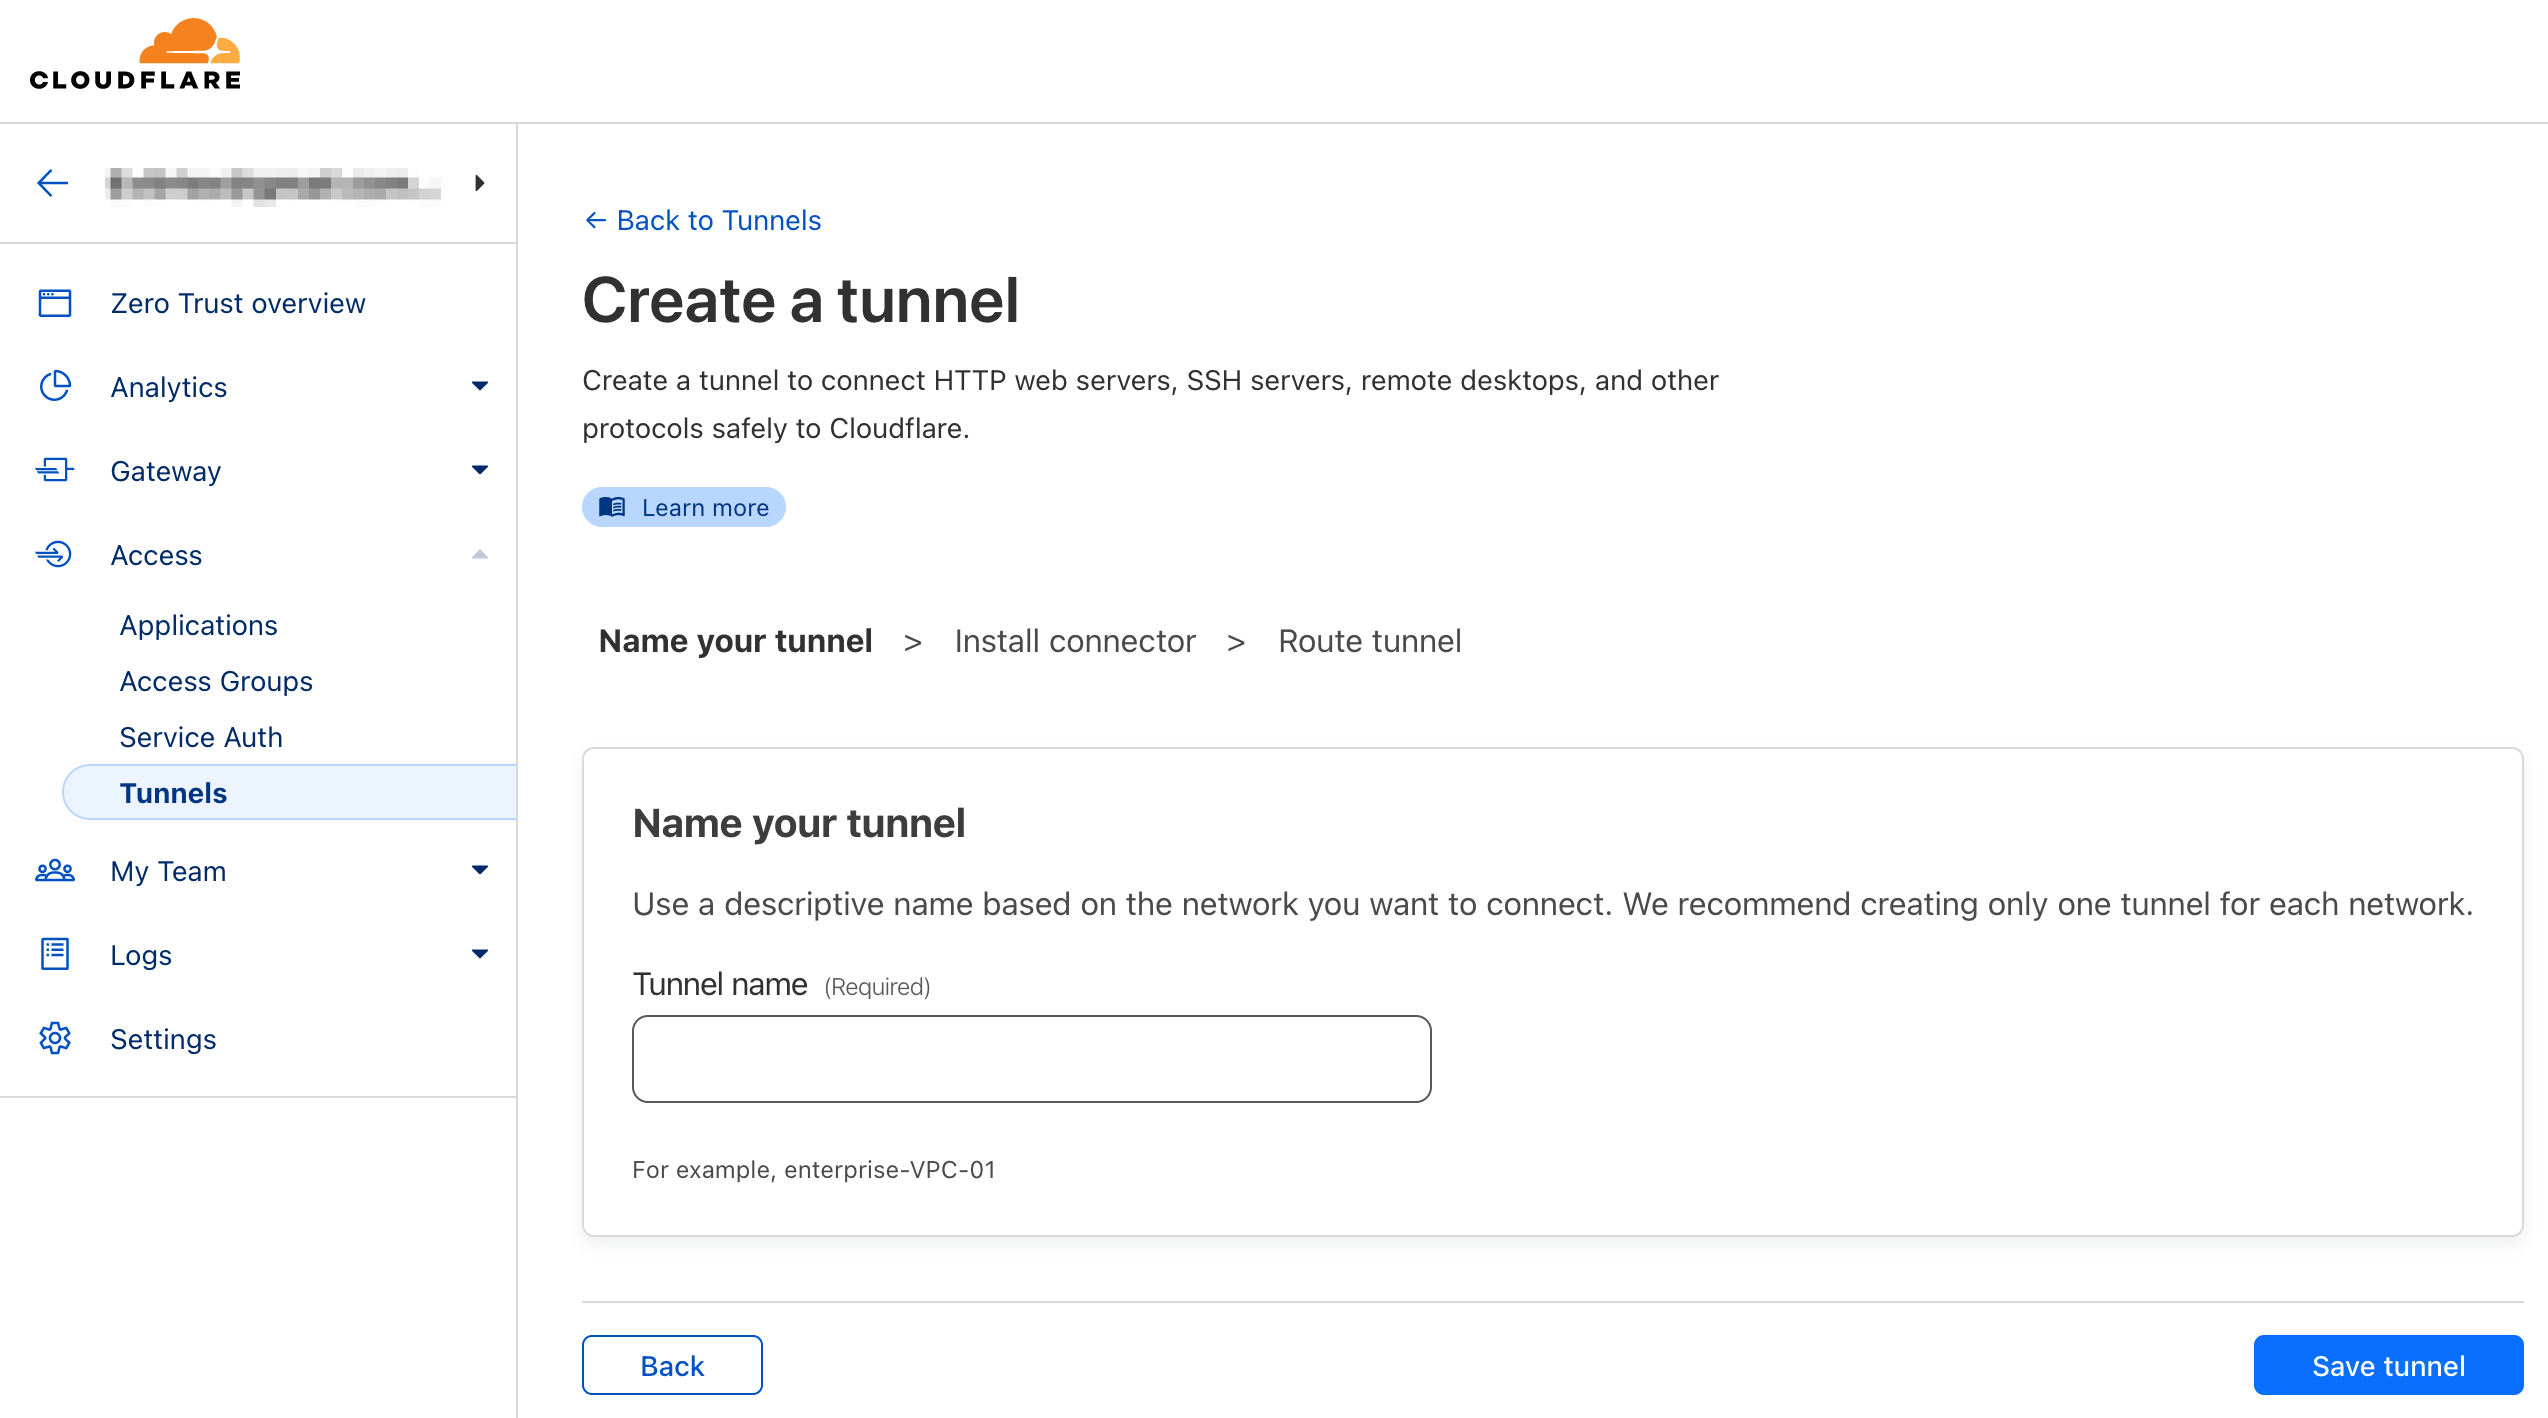Click the Logs document icon
The width and height of the screenshot is (2548, 1418).
55,954
